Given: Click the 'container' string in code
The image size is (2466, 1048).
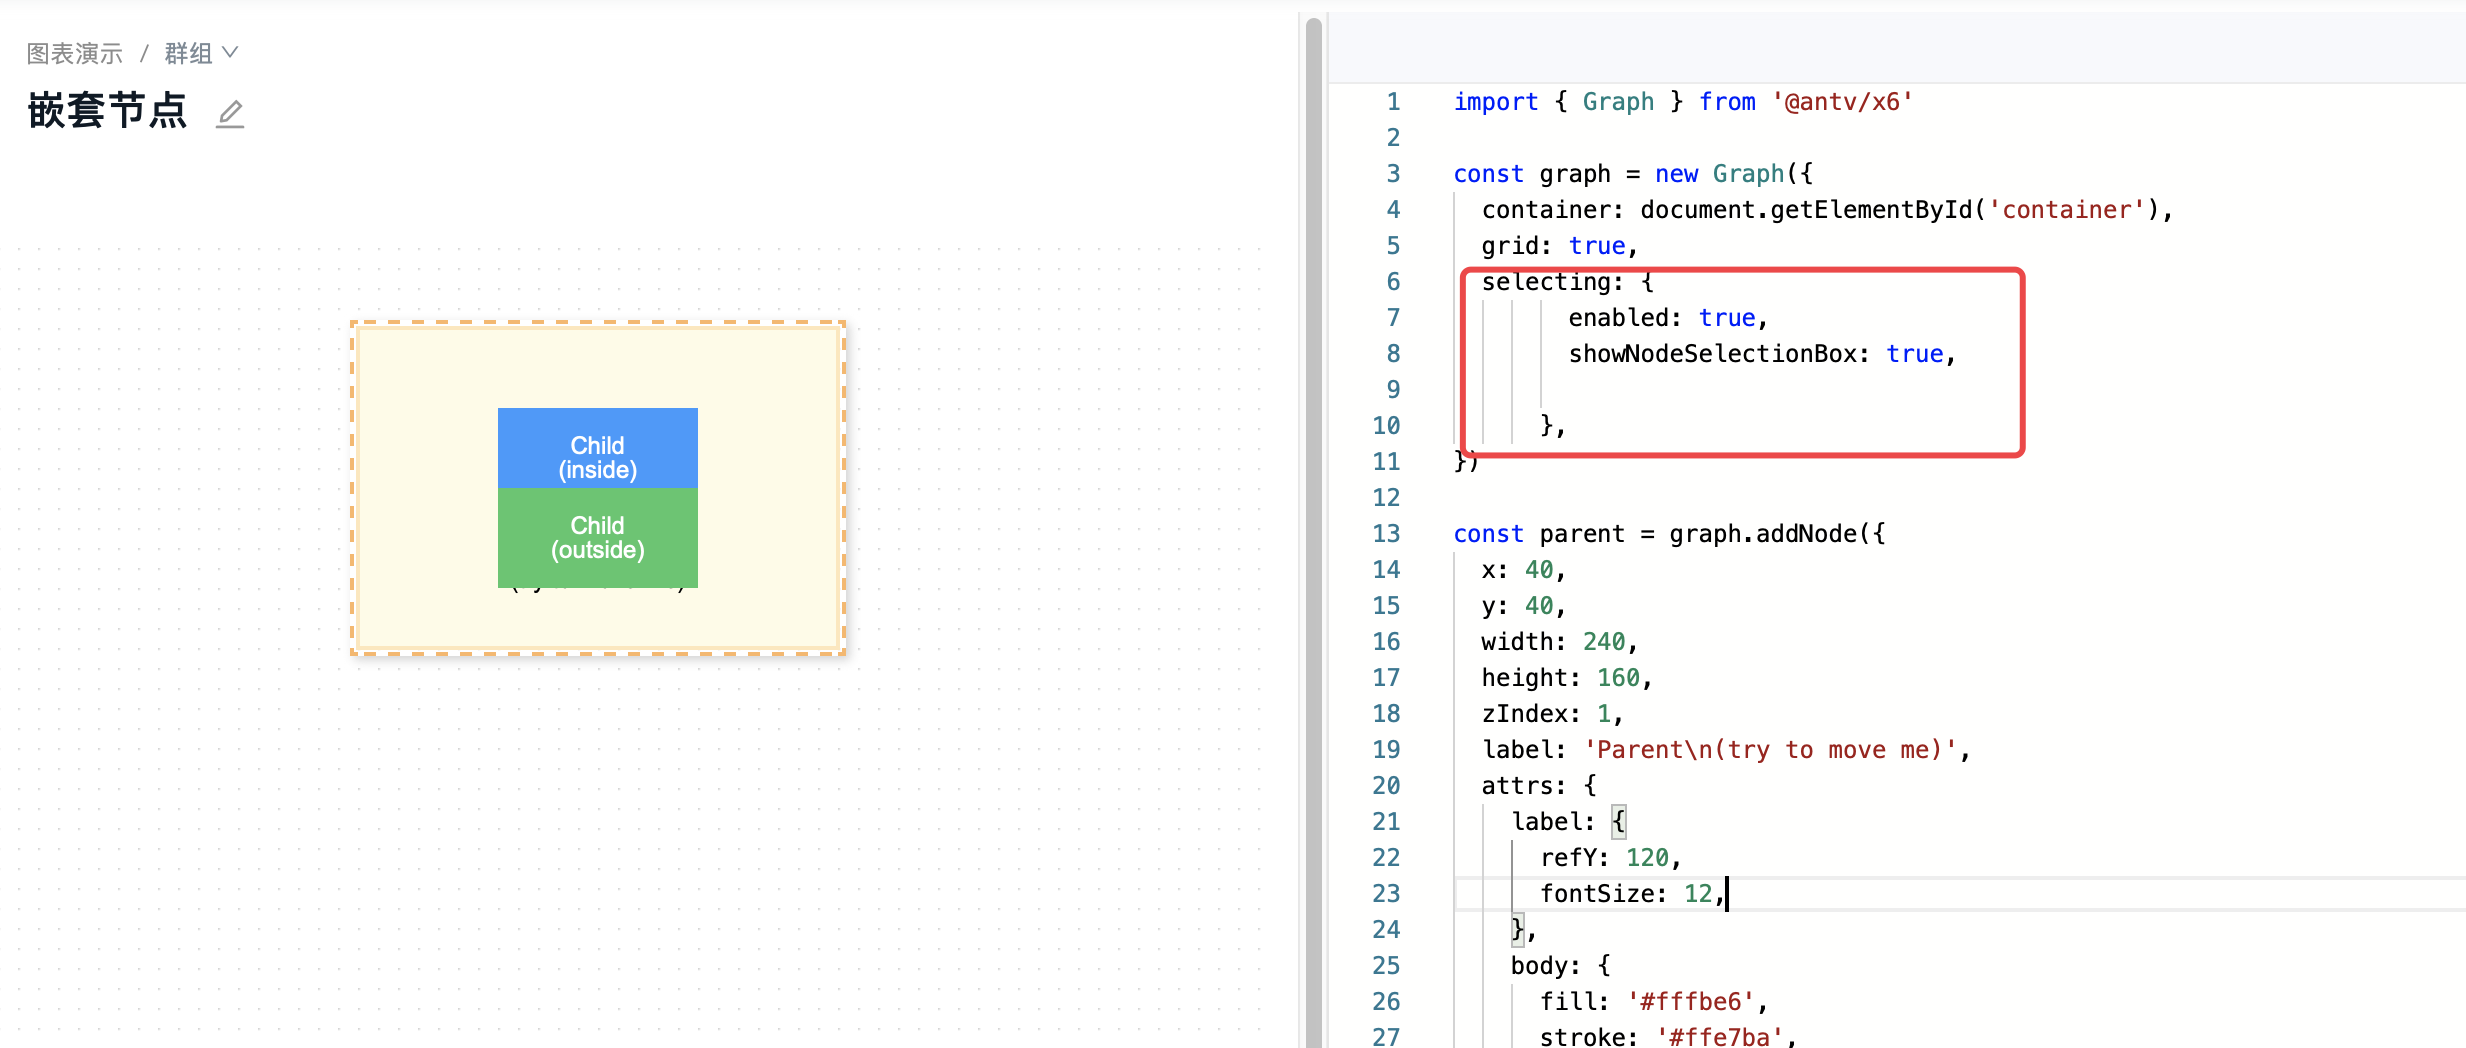Looking at the screenshot, I should (x=2067, y=210).
